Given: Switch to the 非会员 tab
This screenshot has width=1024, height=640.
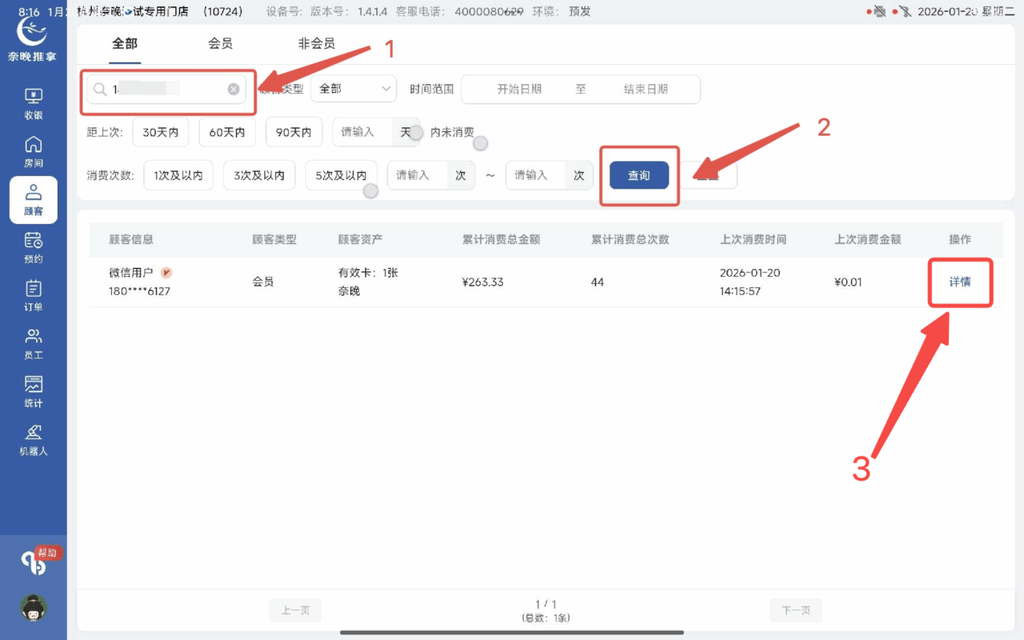Looking at the screenshot, I should tap(319, 44).
